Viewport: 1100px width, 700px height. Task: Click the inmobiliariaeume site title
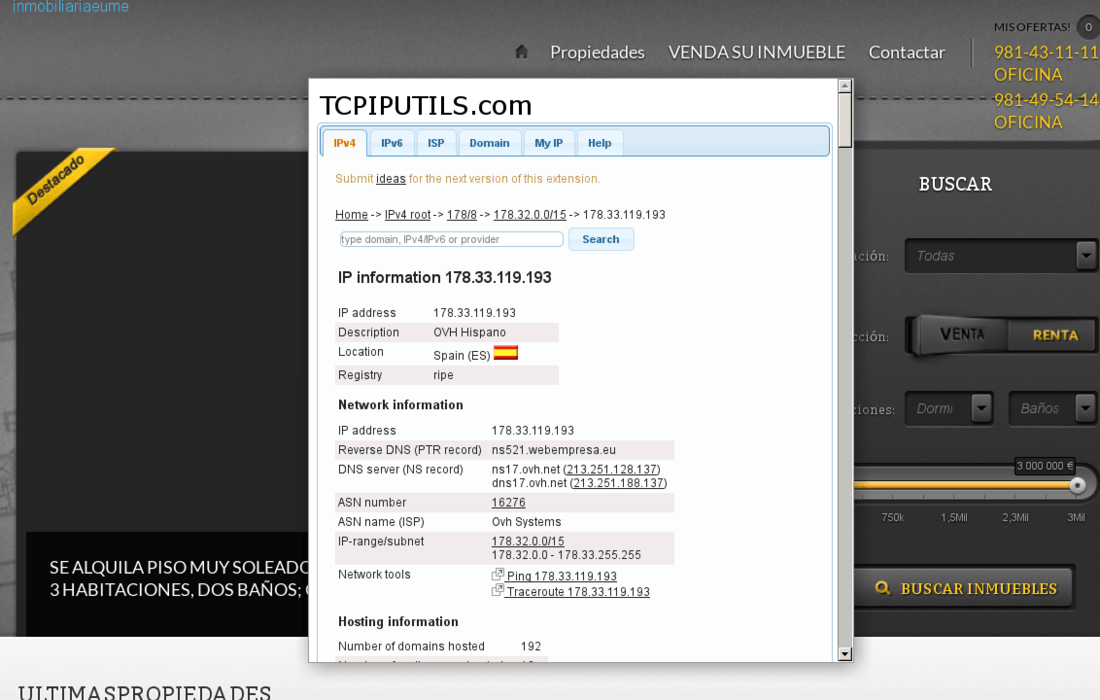pyautogui.click(x=71, y=7)
